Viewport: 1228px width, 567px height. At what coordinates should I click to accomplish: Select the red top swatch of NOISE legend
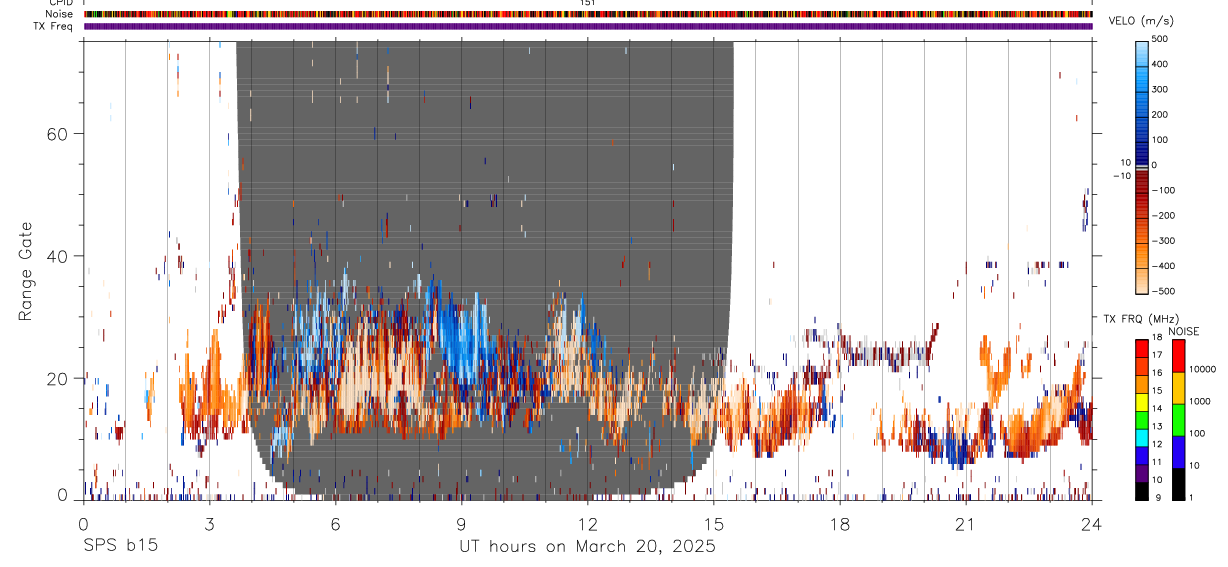pyautogui.click(x=1179, y=356)
